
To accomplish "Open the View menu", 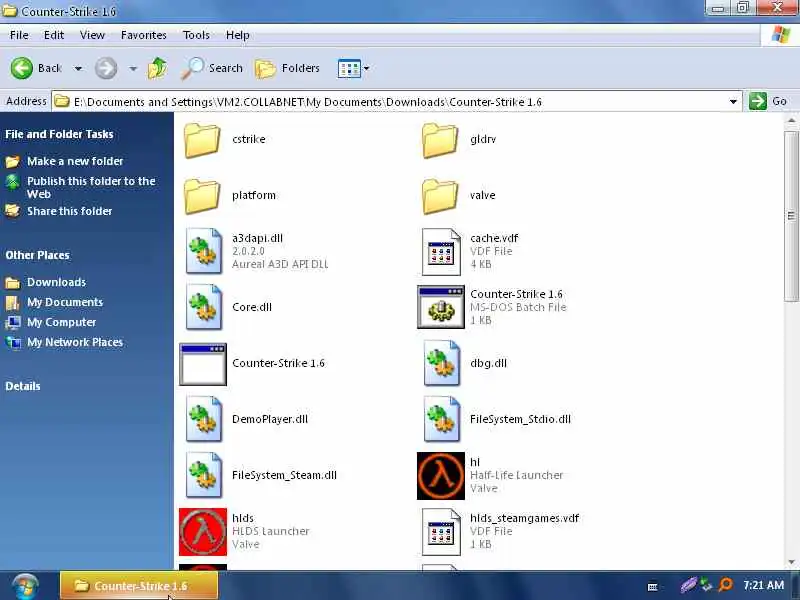I will pyautogui.click(x=92, y=35).
